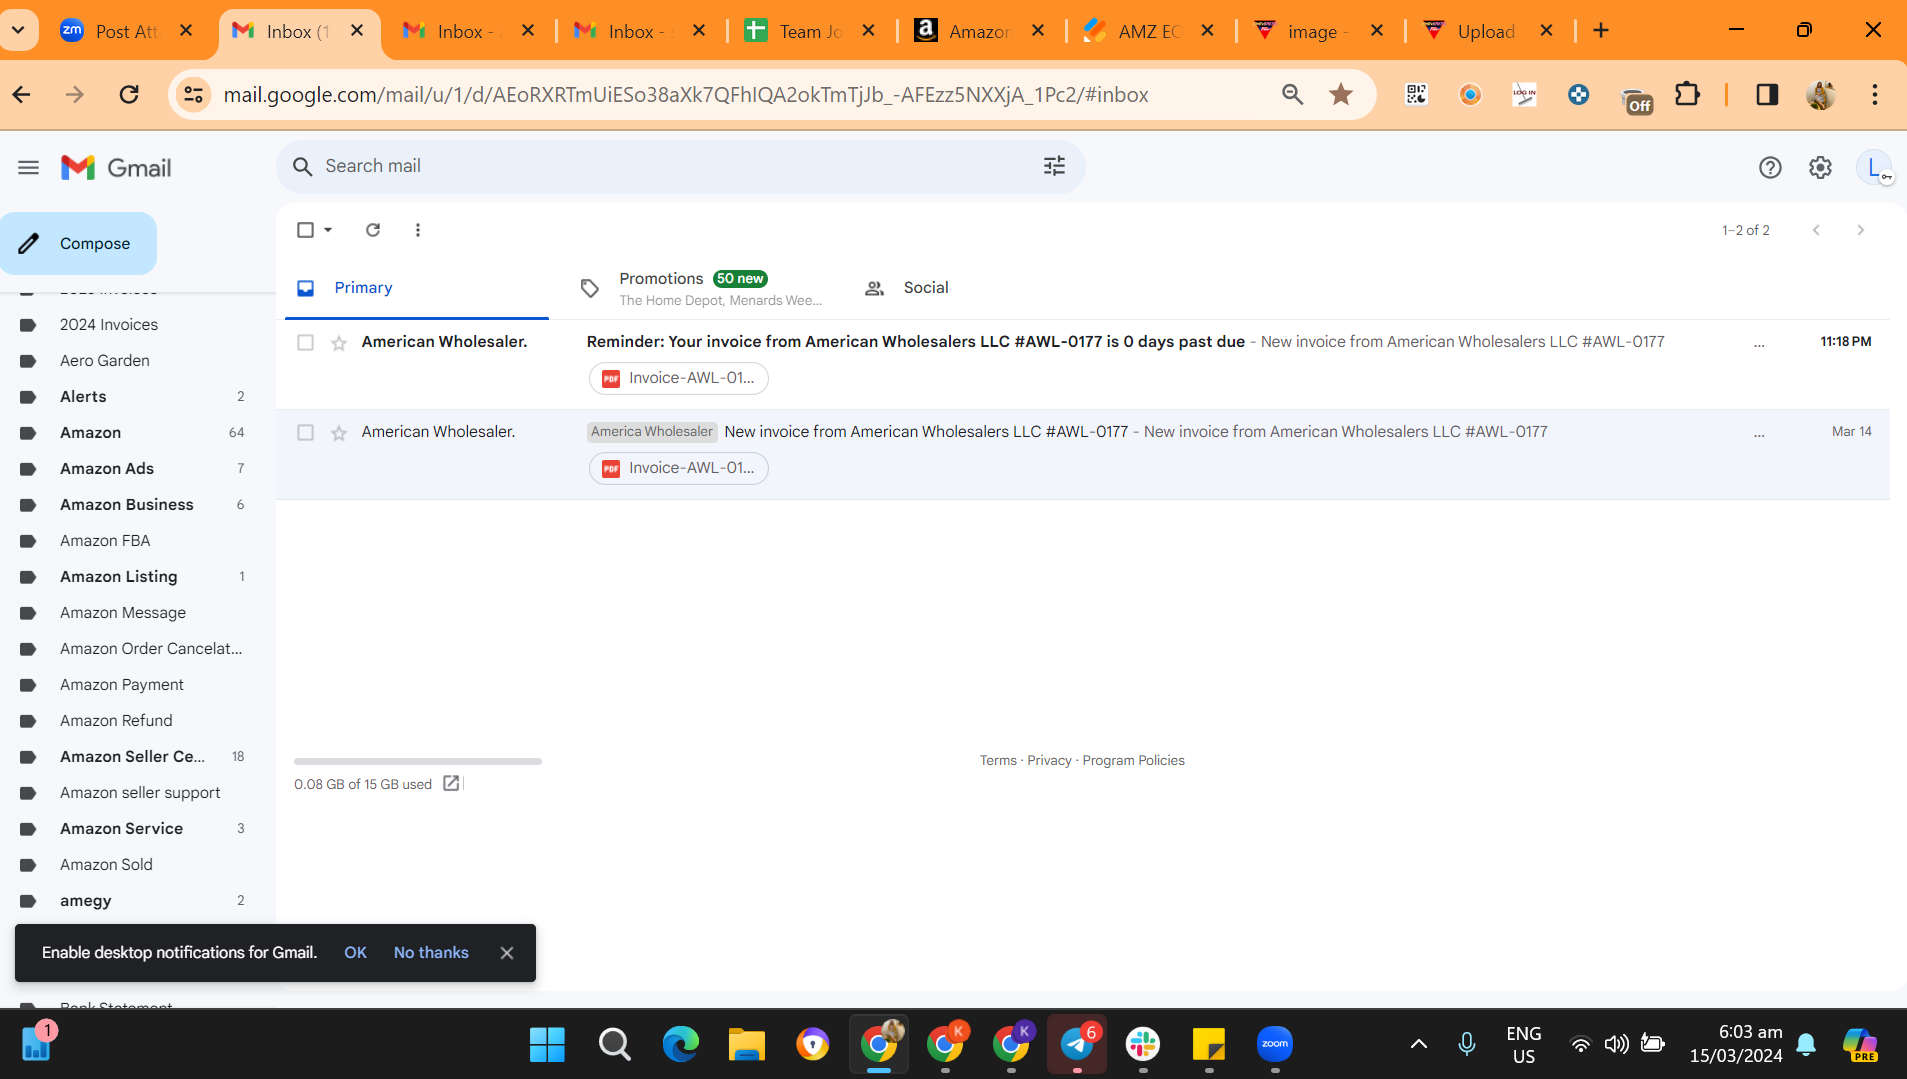Open Gmail Settings gear icon

tap(1820, 167)
